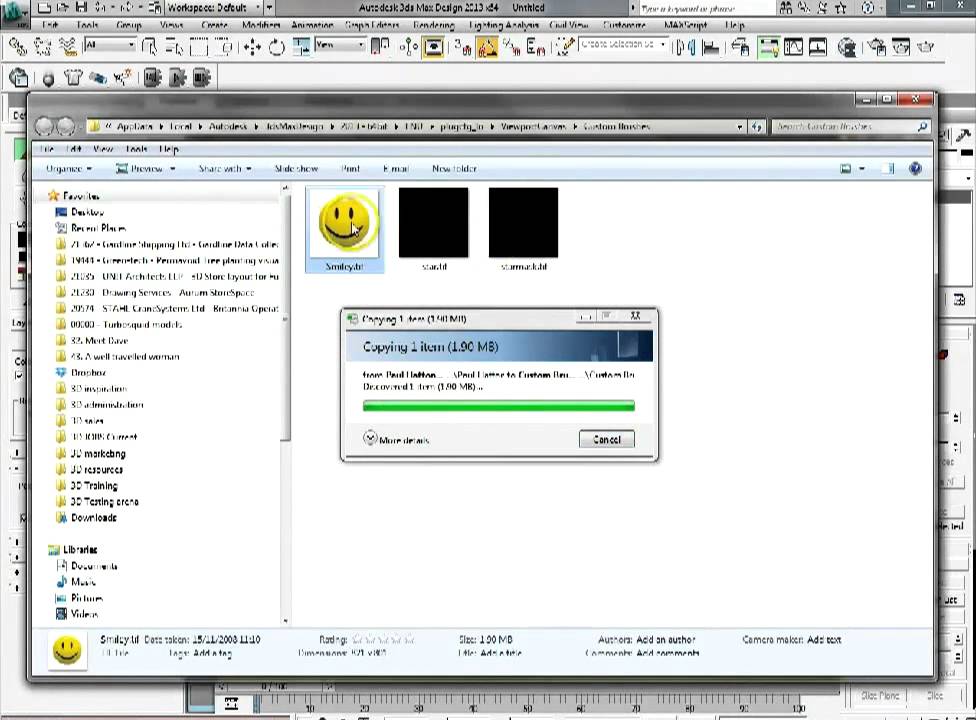Open the Share with dropdown

tap(225, 169)
